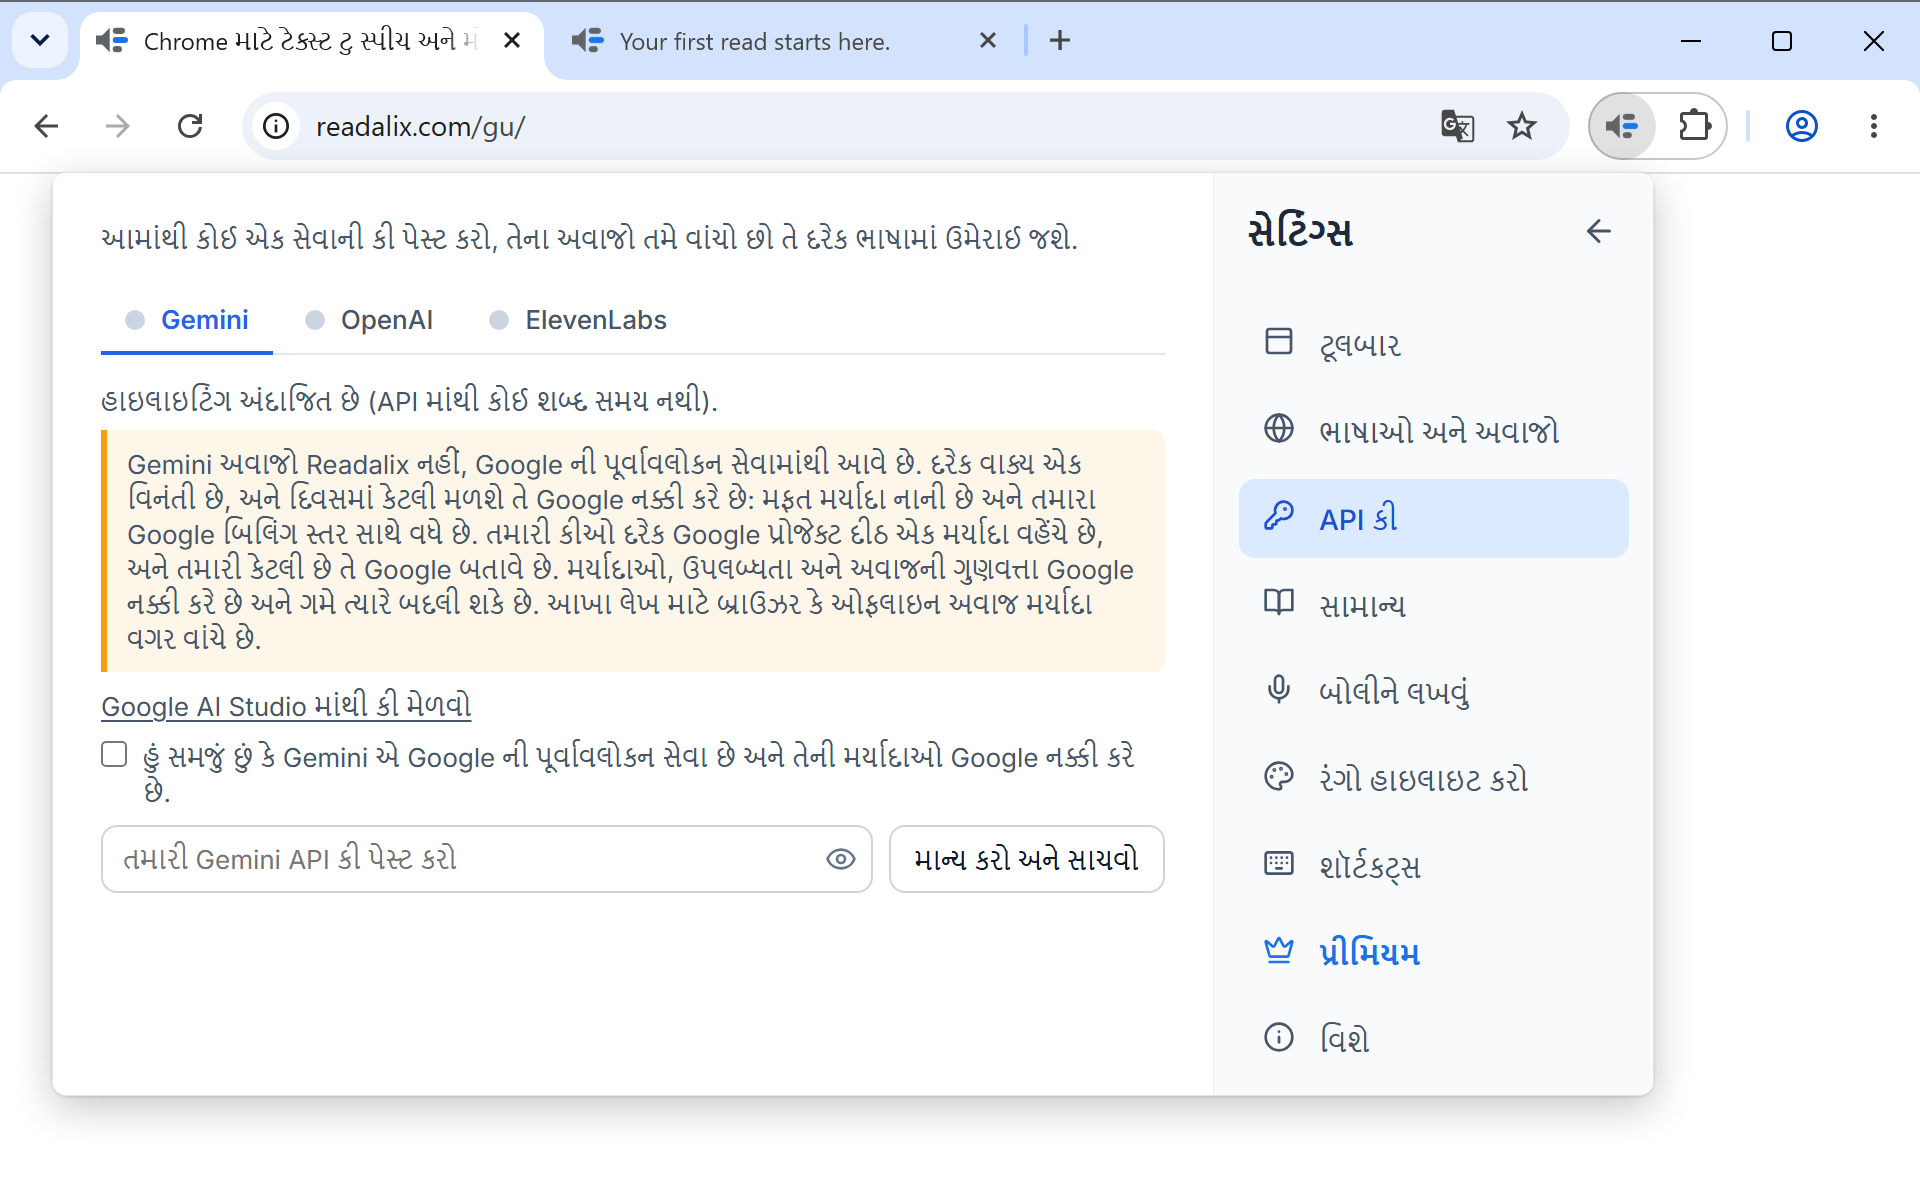Go back to previous page
Viewport: 1920px width, 1200px height.
point(46,126)
